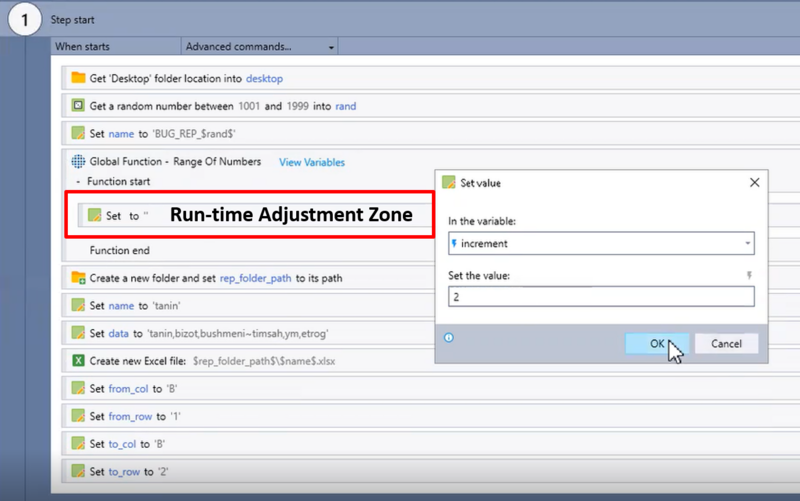Image resolution: width=800 pixels, height=501 pixels.
Task: Click the icon of Set to_col command
Action: point(78,443)
